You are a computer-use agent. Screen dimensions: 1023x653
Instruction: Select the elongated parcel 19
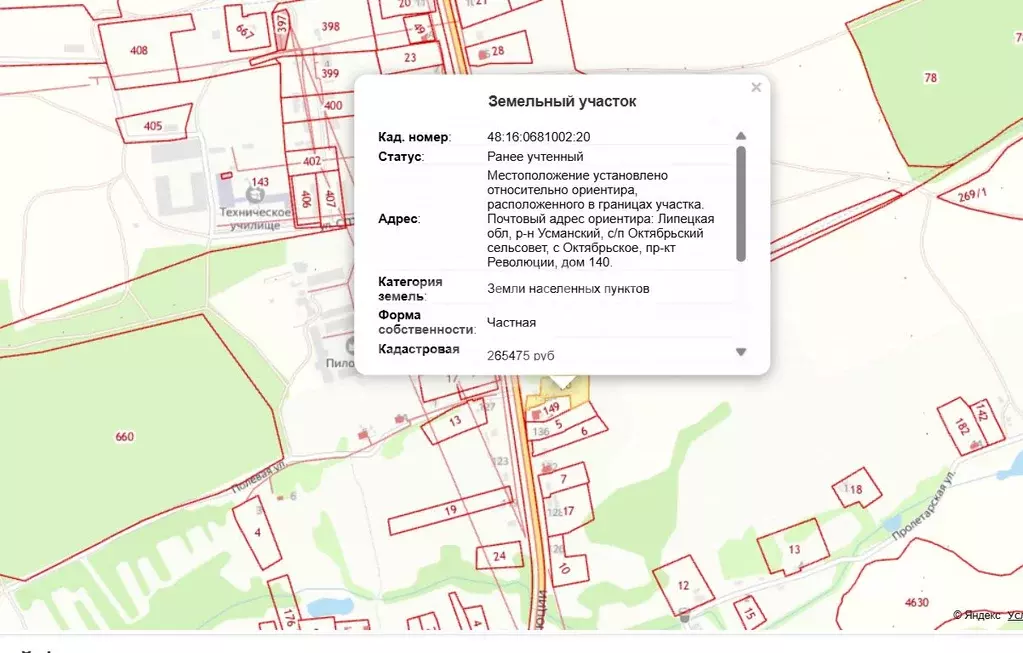pos(450,510)
